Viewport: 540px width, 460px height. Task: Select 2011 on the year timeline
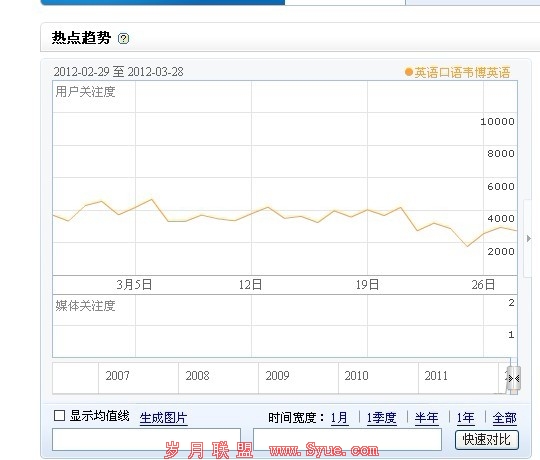[x=436, y=375]
